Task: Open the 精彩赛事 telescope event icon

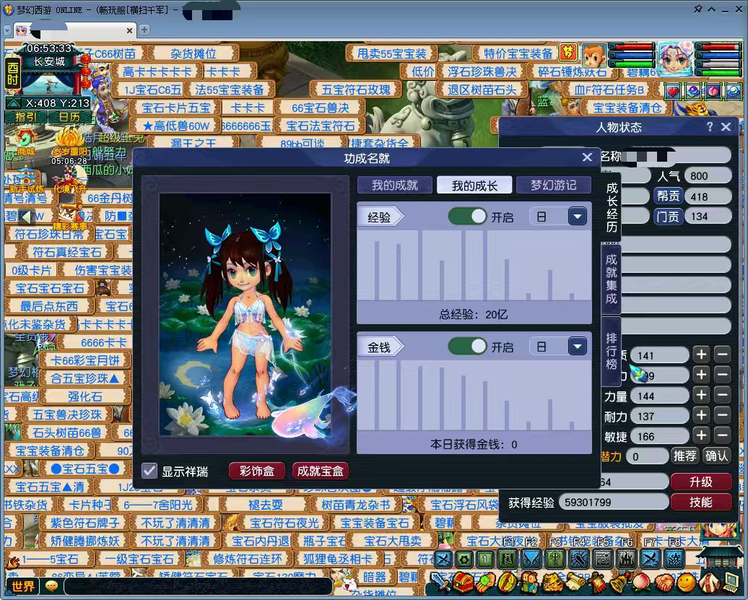Action: (70, 216)
